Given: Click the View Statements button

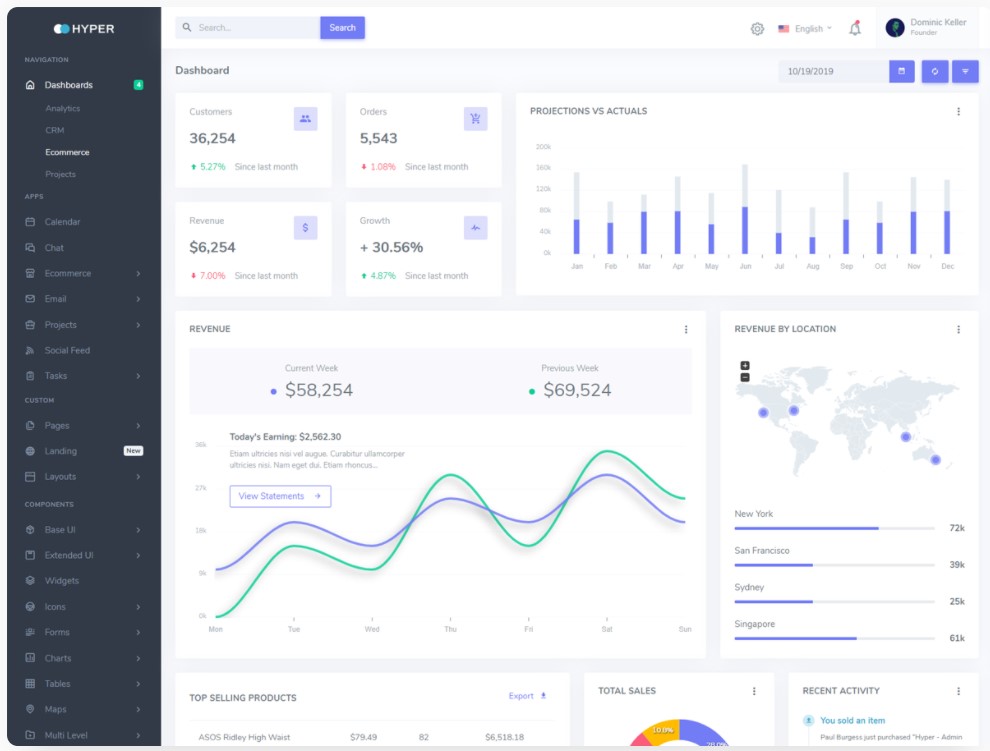Looking at the screenshot, I should pyautogui.click(x=280, y=496).
